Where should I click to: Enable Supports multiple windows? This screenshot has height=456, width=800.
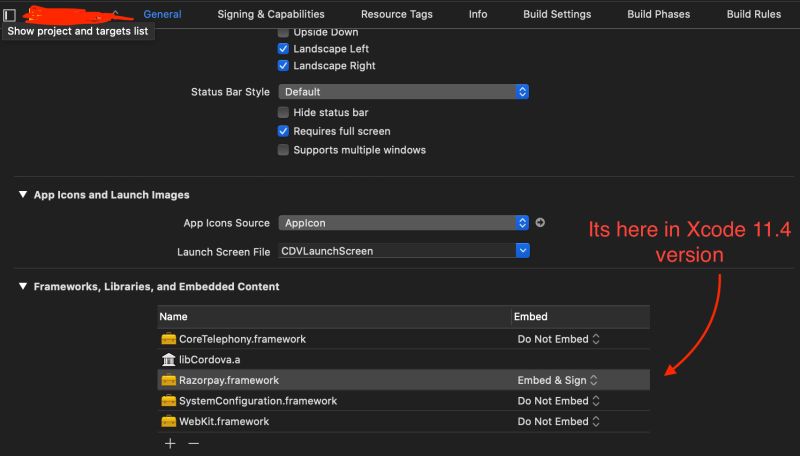pyautogui.click(x=284, y=150)
